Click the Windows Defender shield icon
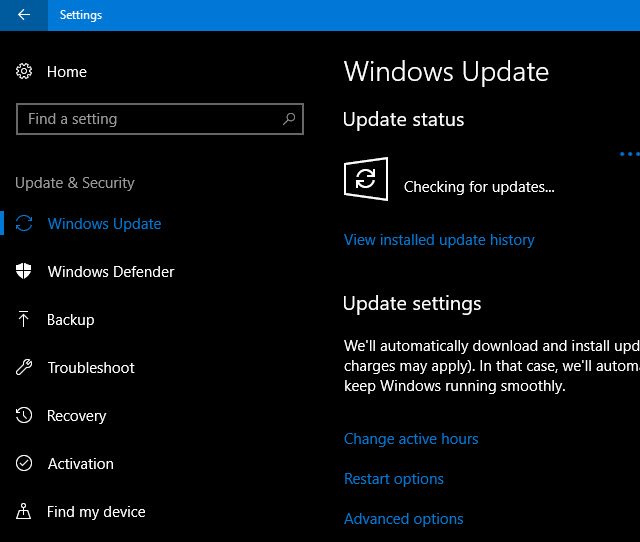The height and width of the screenshot is (542, 640). pyautogui.click(x=23, y=271)
